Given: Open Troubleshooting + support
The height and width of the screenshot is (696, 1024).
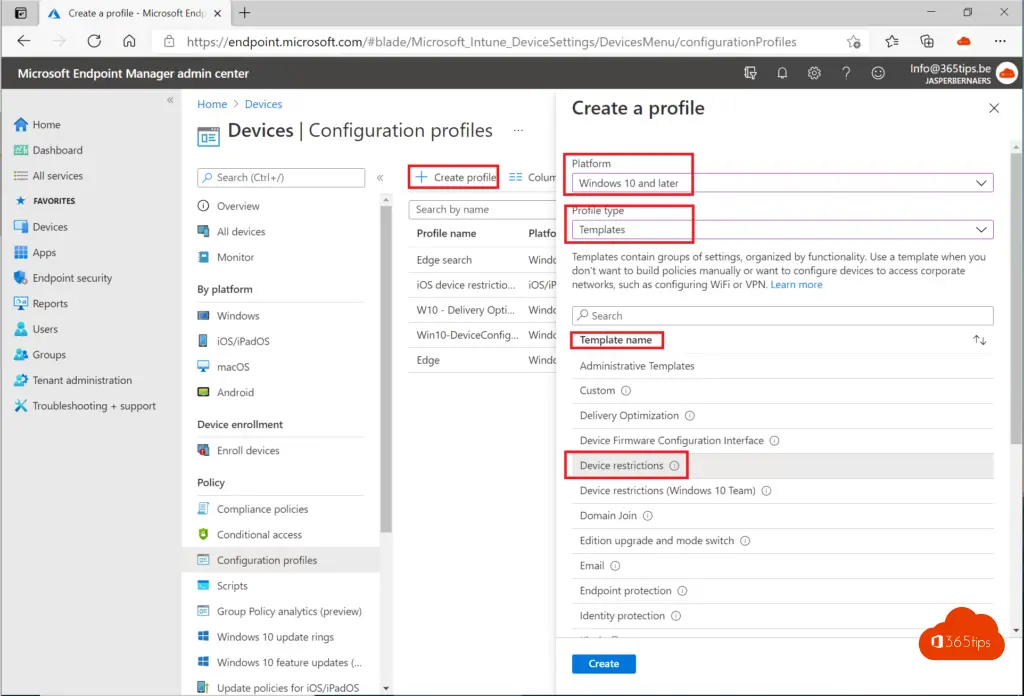Looking at the screenshot, I should click(x=94, y=405).
